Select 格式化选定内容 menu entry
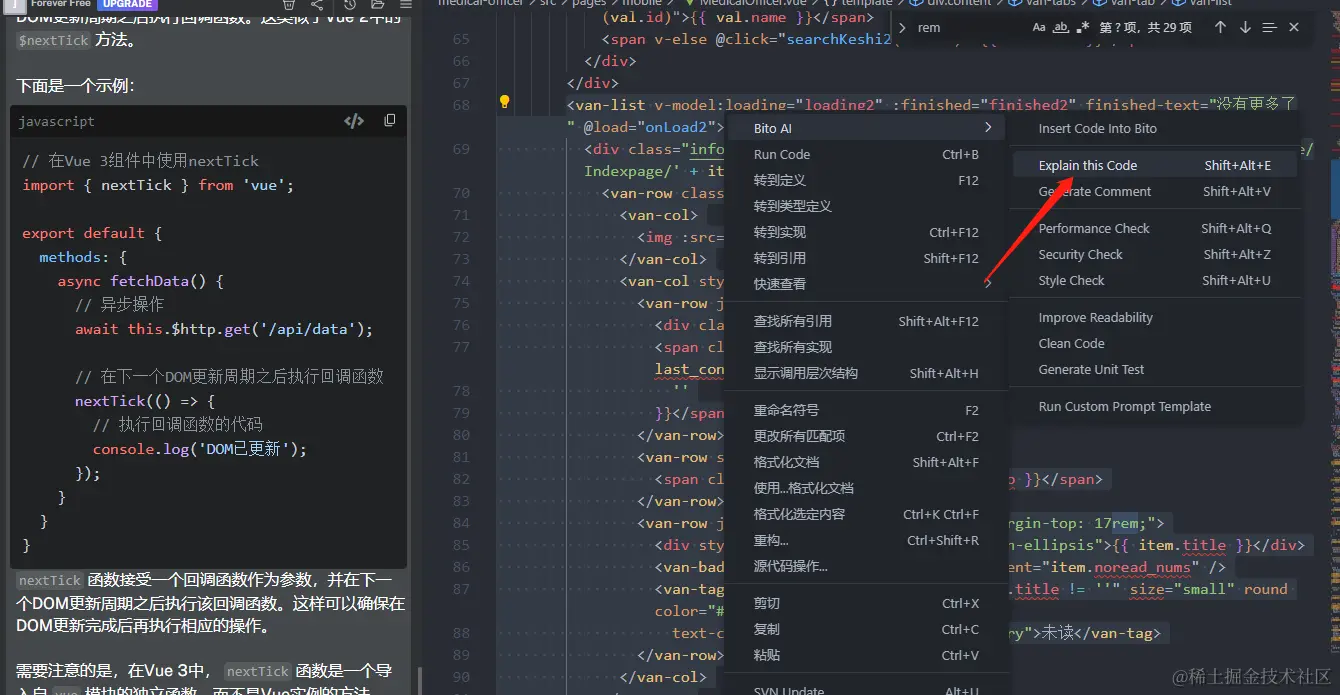The width and height of the screenshot is (1340, 695). coord(866,514)
